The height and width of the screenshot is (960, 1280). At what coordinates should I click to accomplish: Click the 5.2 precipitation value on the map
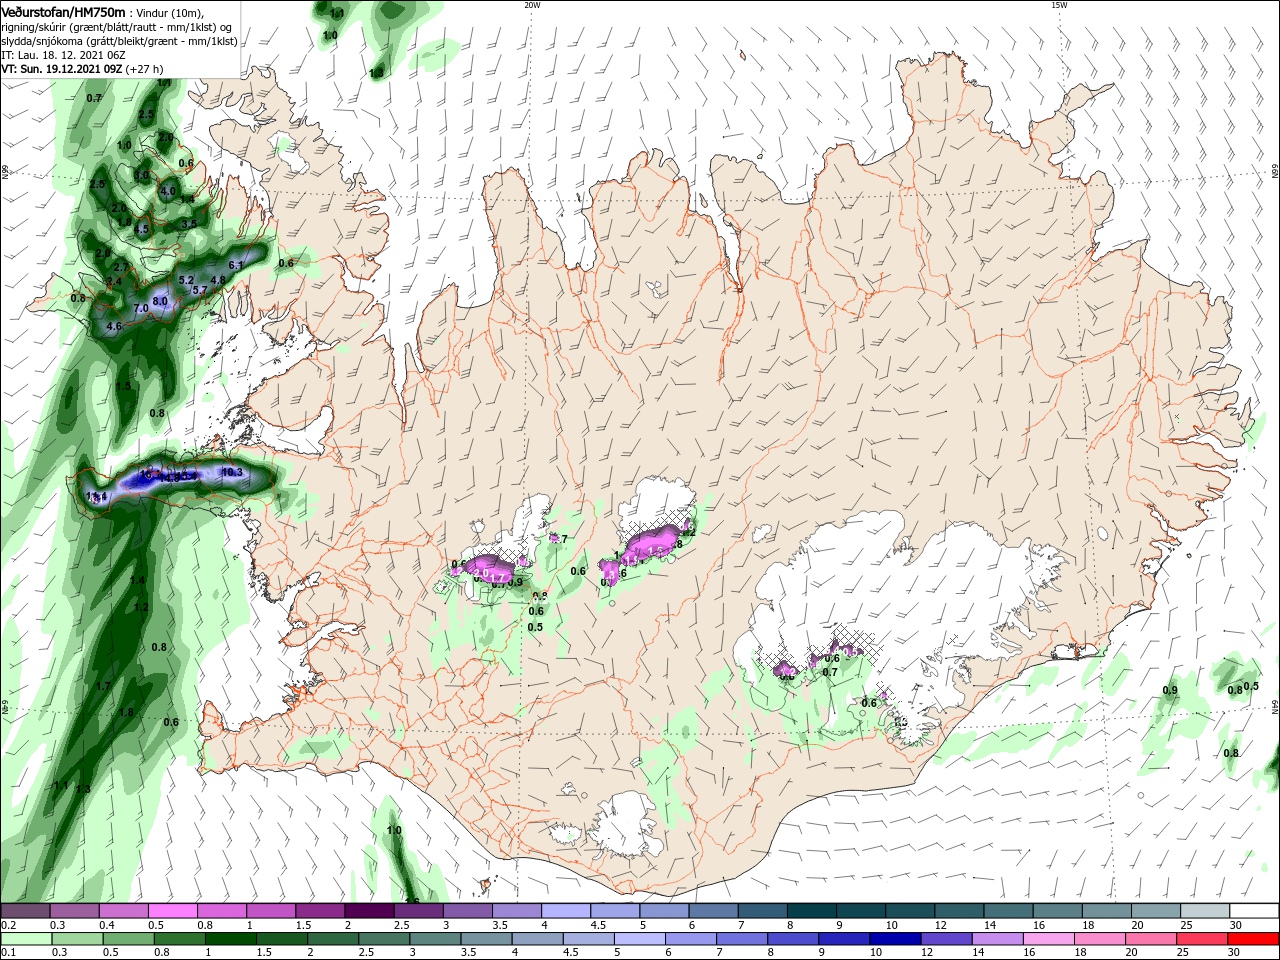point(186,280)
